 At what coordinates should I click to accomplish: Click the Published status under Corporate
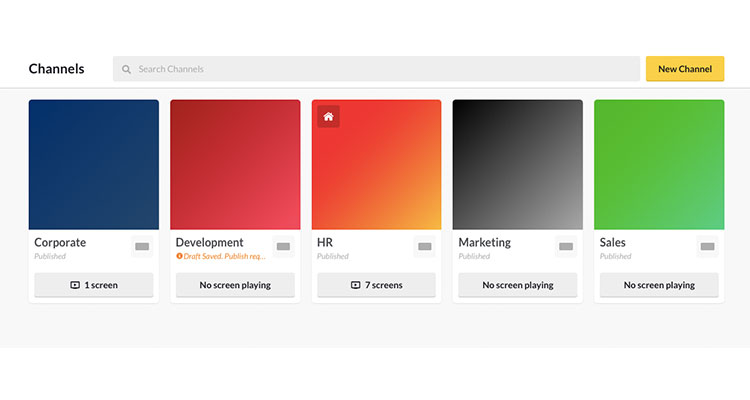click(50, 256)
